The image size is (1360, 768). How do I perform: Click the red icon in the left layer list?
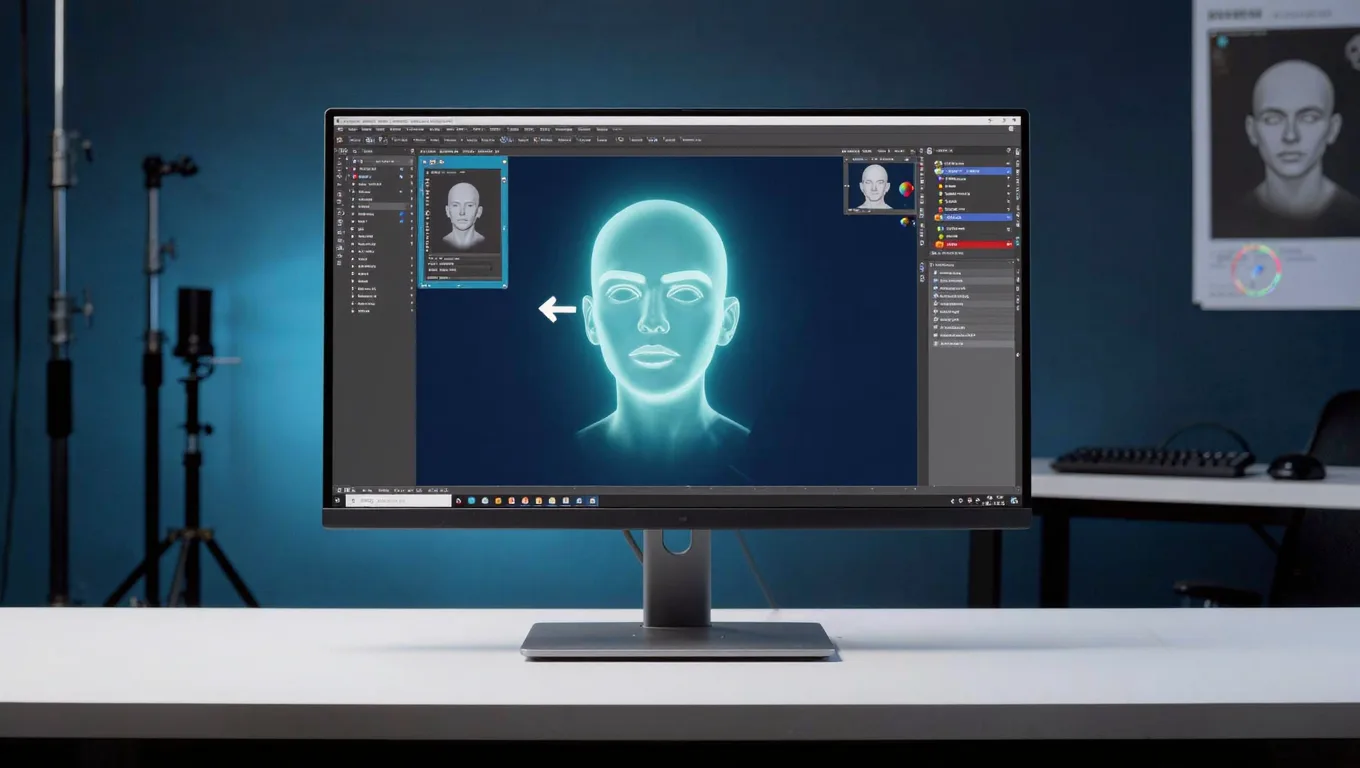pyautogui.click(x=355, y=176)
